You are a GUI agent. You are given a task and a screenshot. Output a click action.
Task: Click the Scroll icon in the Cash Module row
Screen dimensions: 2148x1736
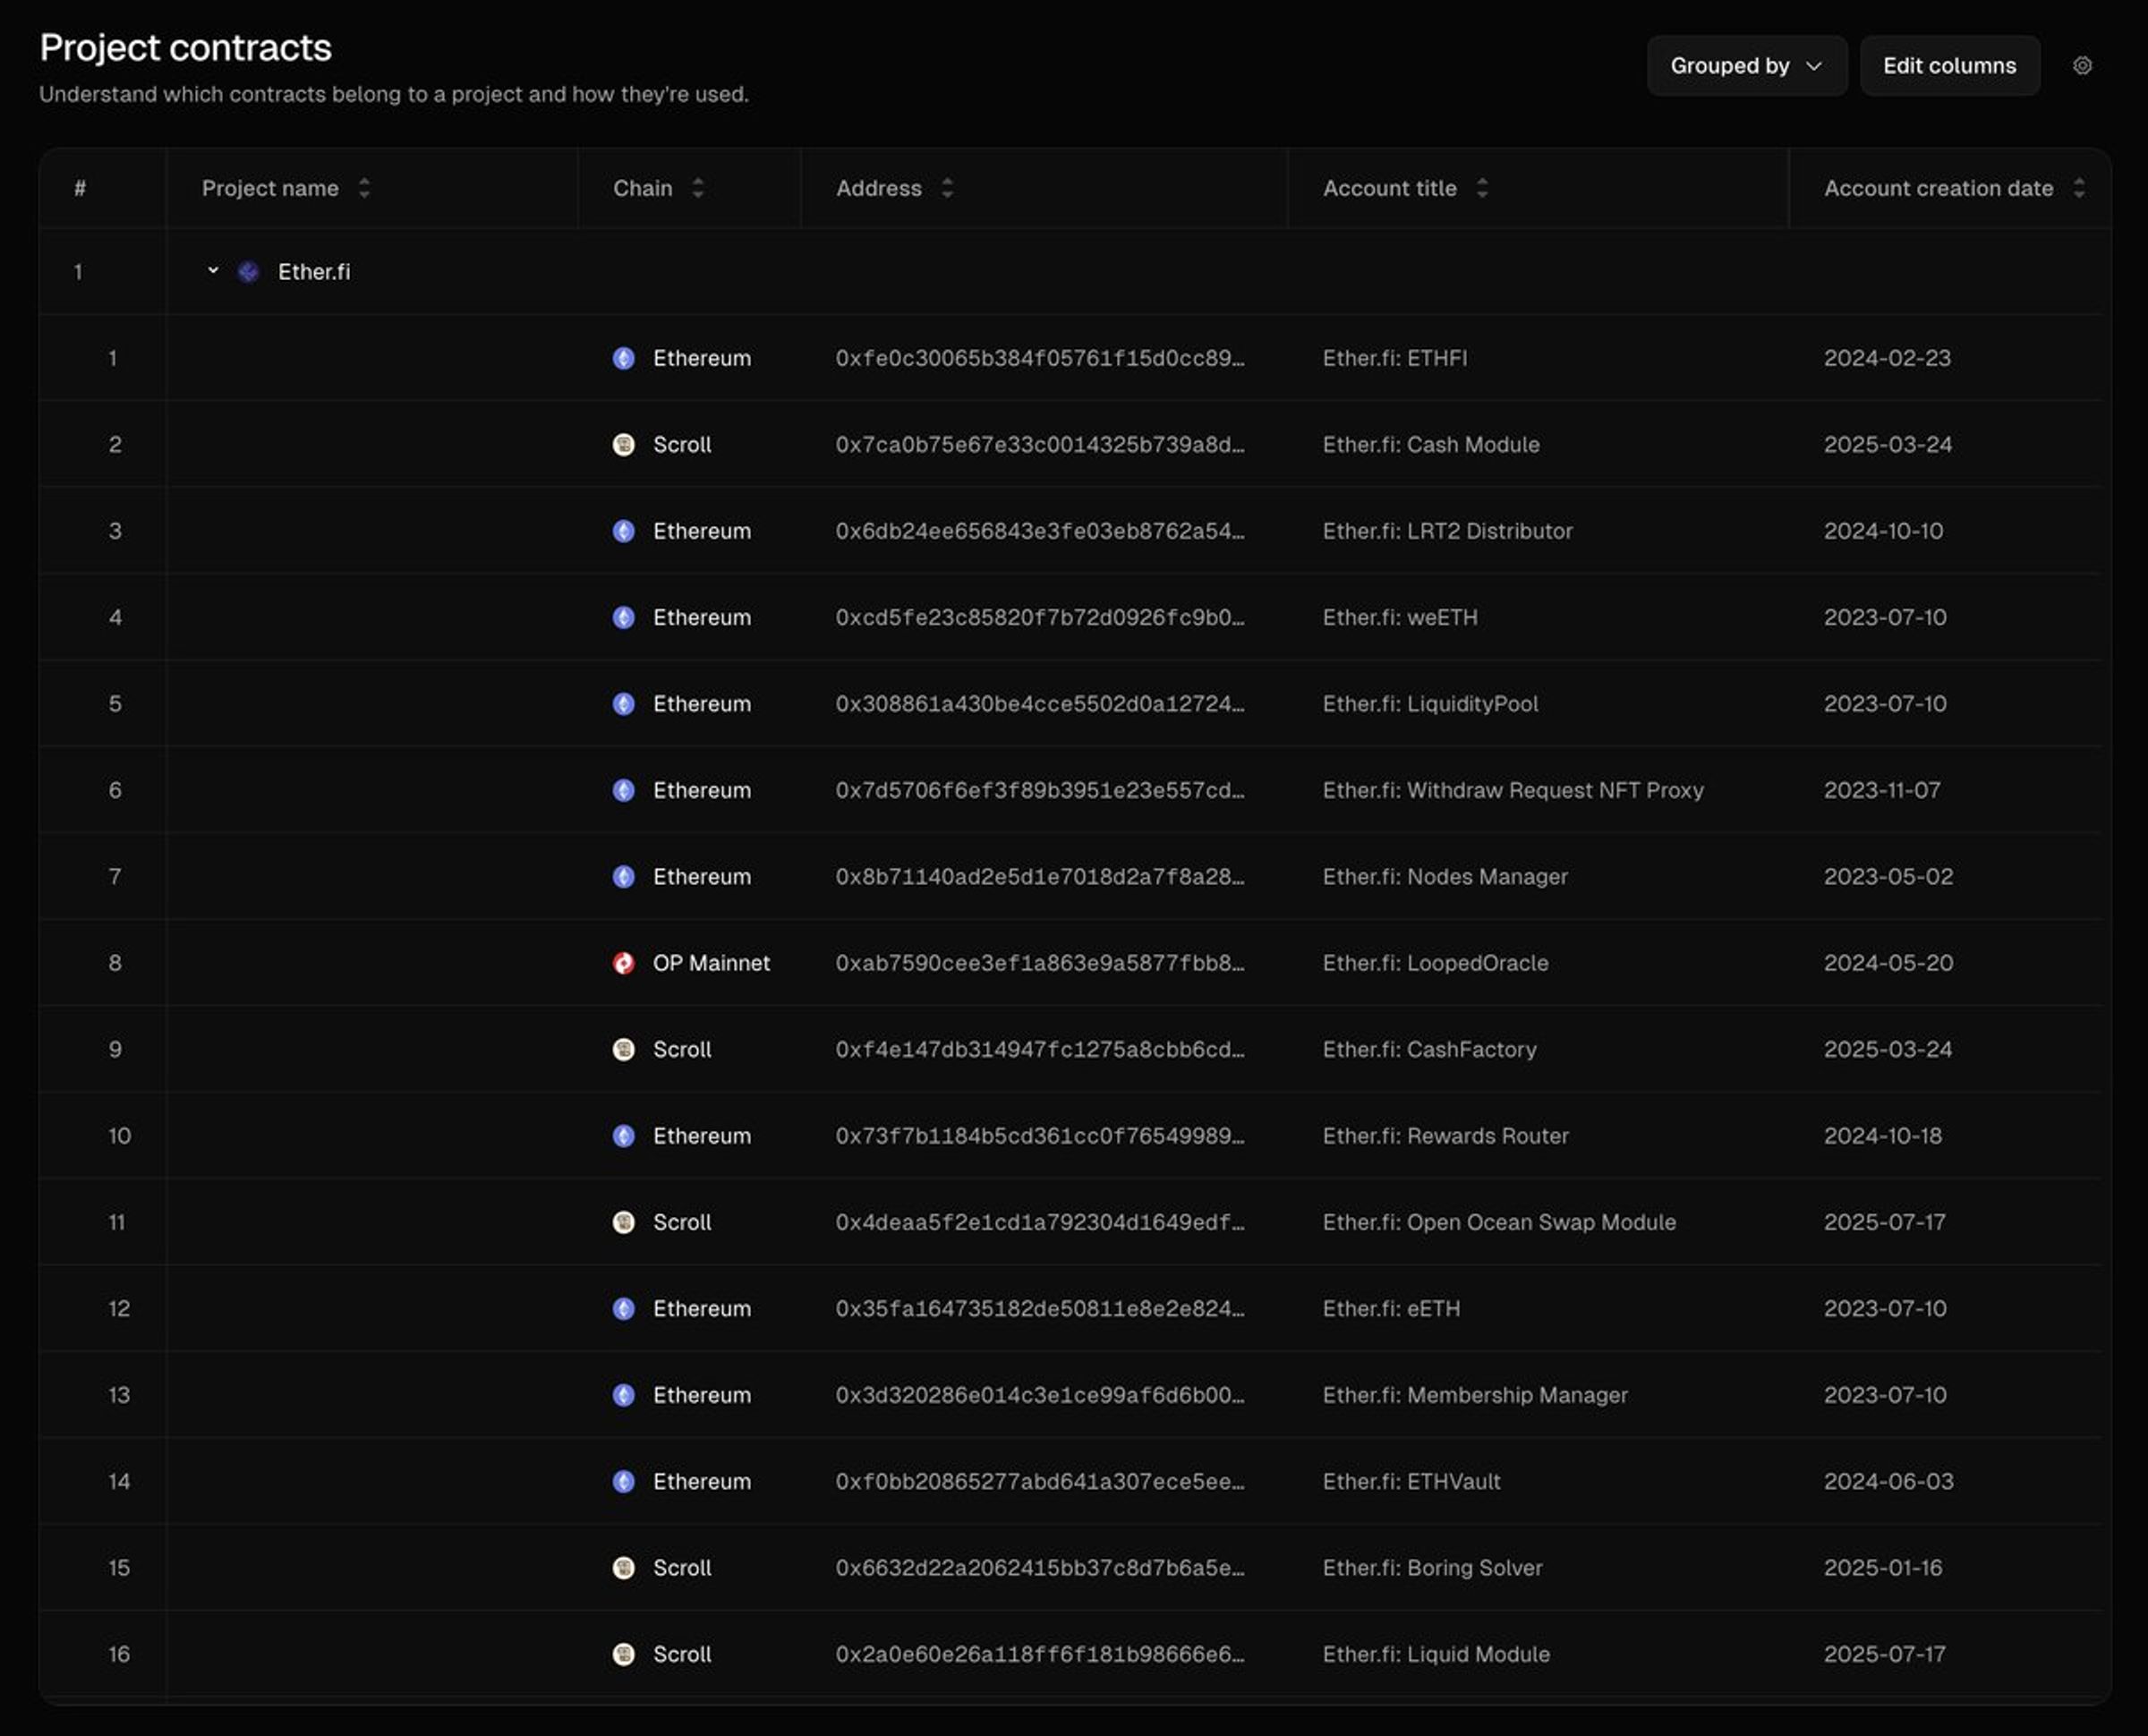623,445
